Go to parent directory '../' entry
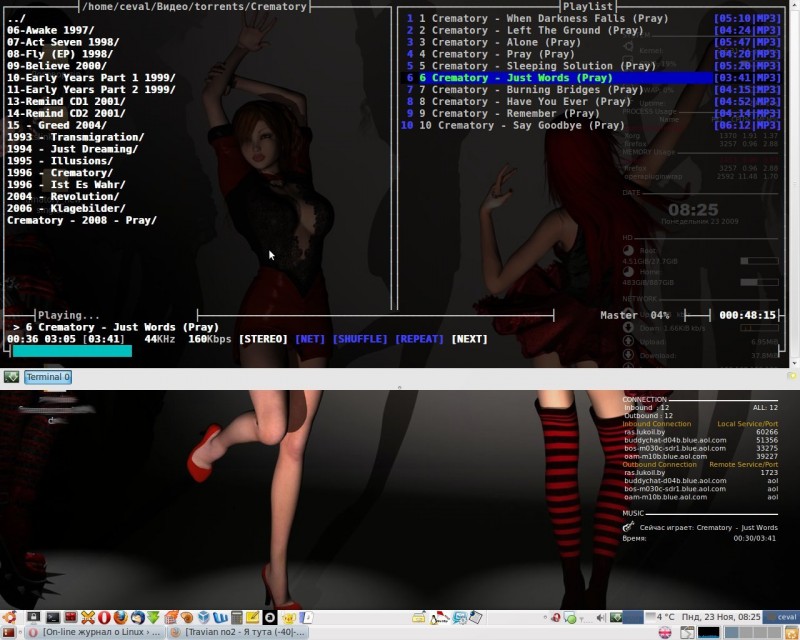The width and height of the screenshot is (800, 640). (x=16, y=18)
